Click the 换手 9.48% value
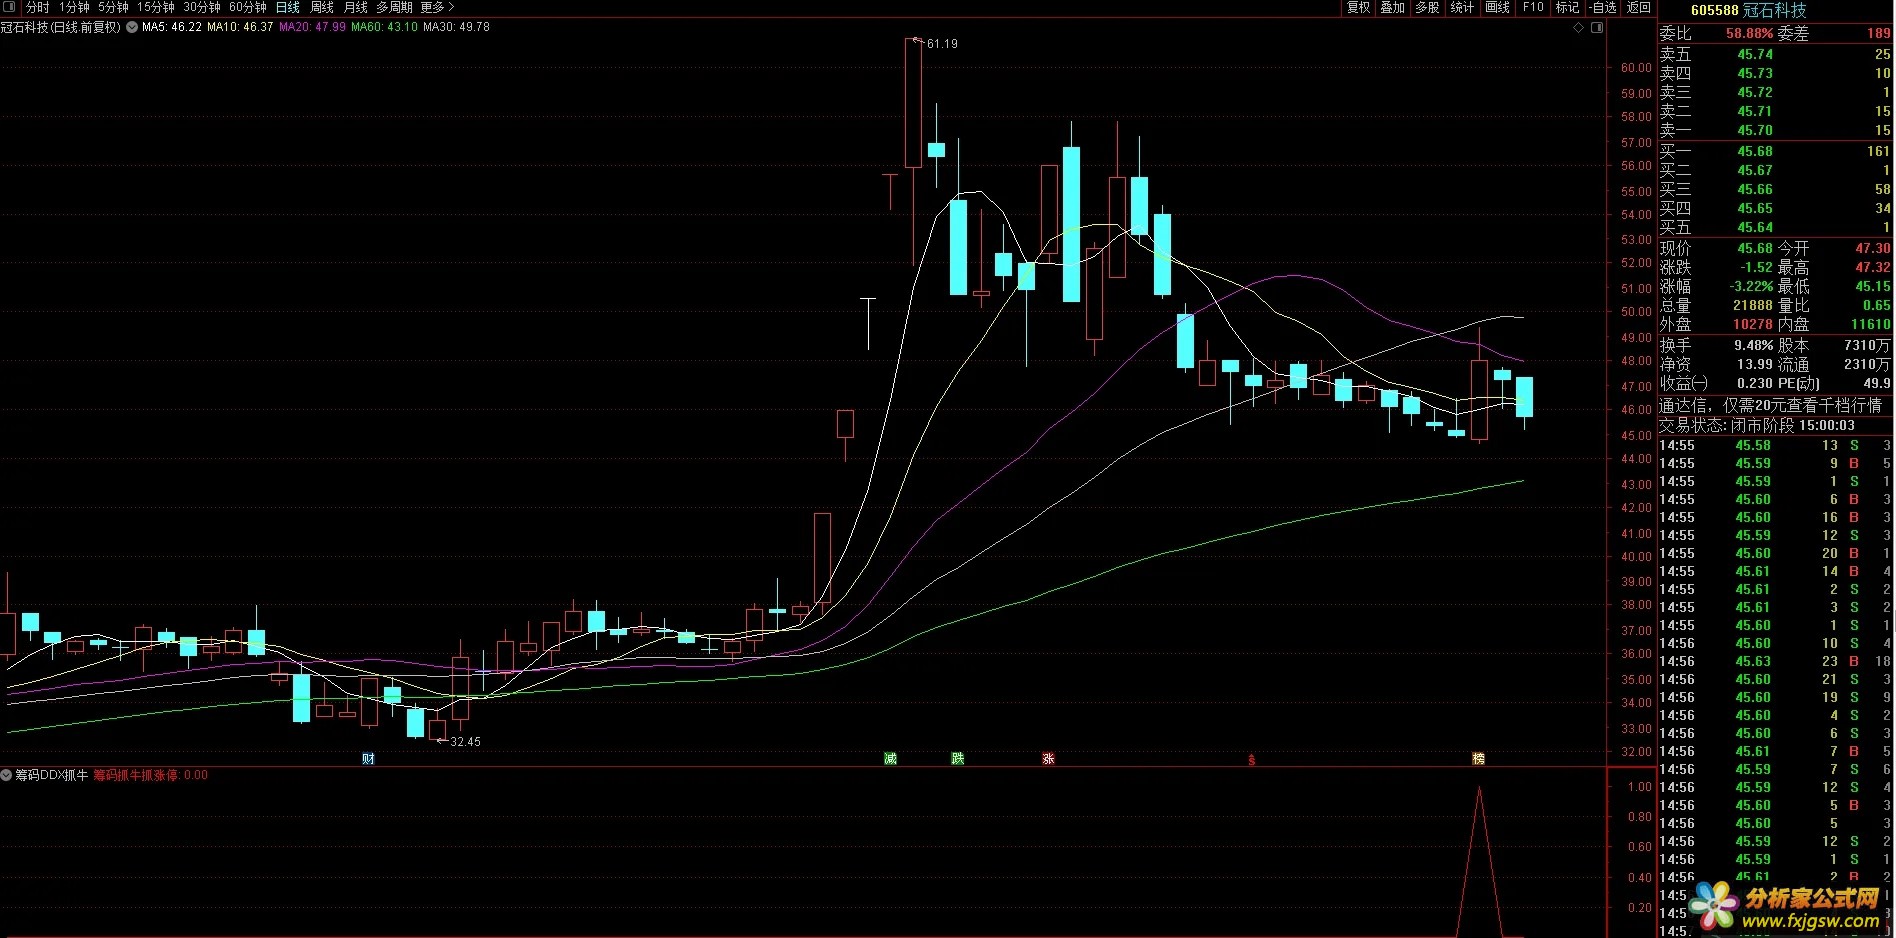 coord(1753,345)
